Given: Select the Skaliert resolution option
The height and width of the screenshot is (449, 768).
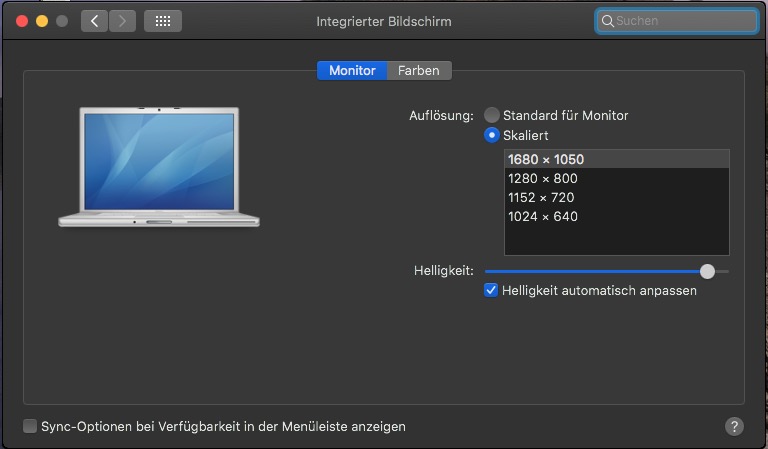Looking at the screenshot, I should 492,135.
